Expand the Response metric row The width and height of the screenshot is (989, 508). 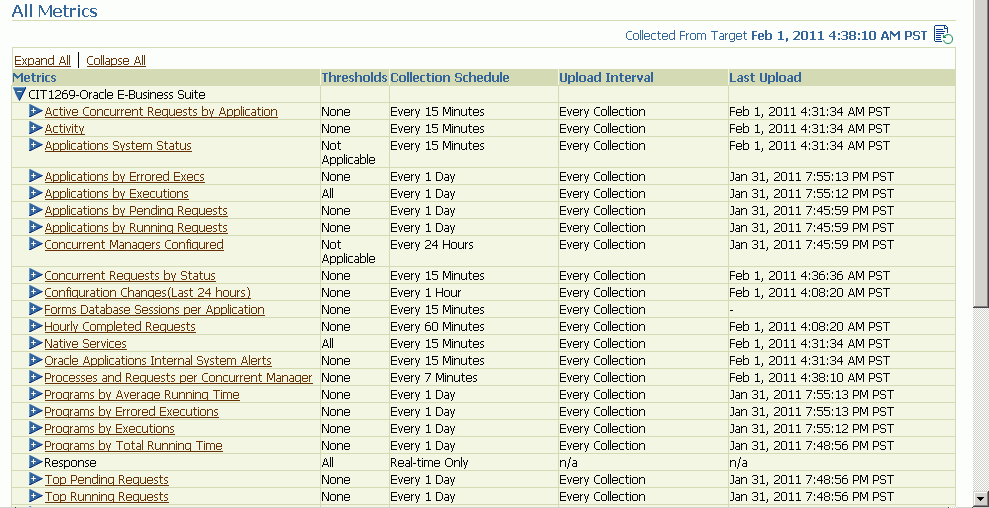tap(36, 463)
